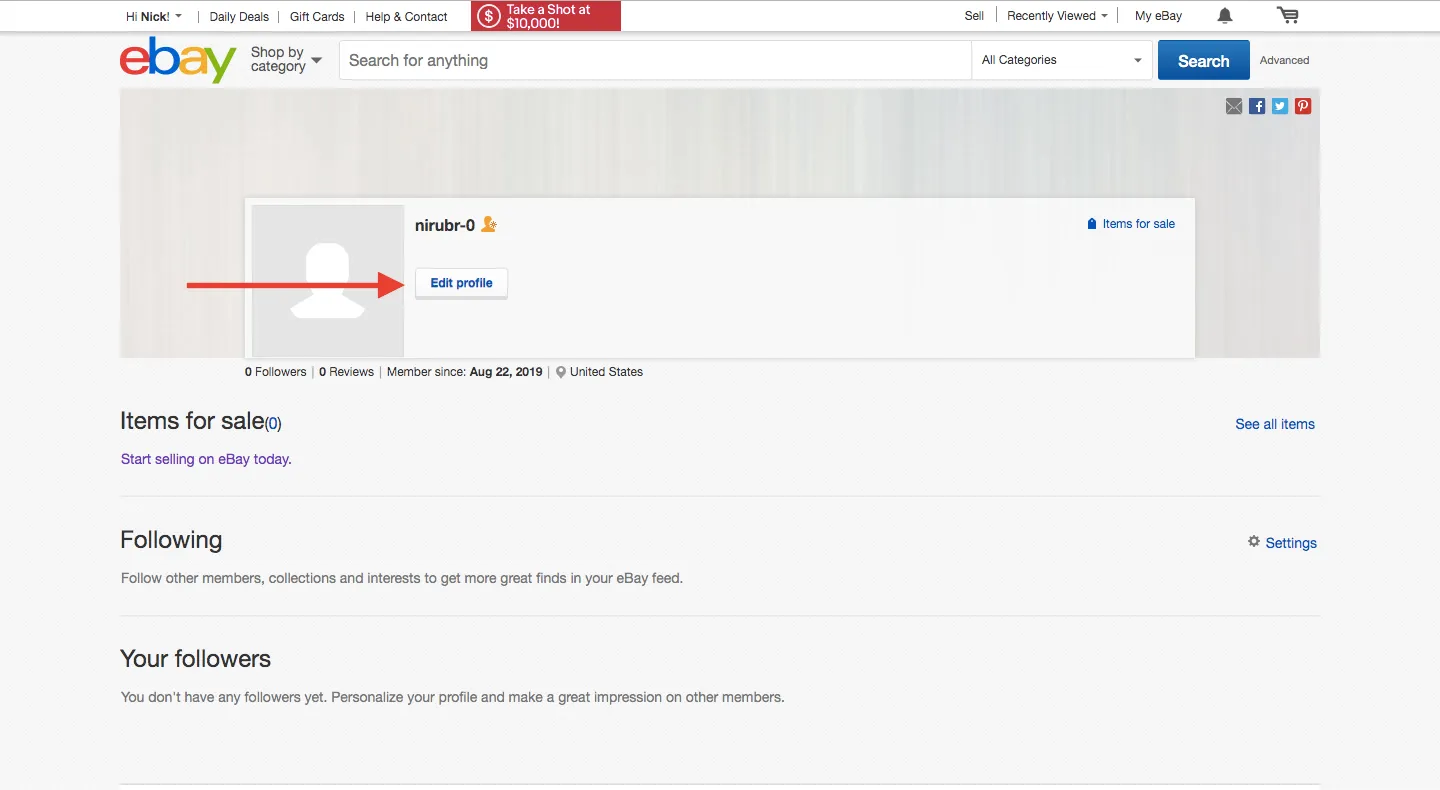Share the profile on Twitter
The image size is (1440, 790).
(1279, 105)
